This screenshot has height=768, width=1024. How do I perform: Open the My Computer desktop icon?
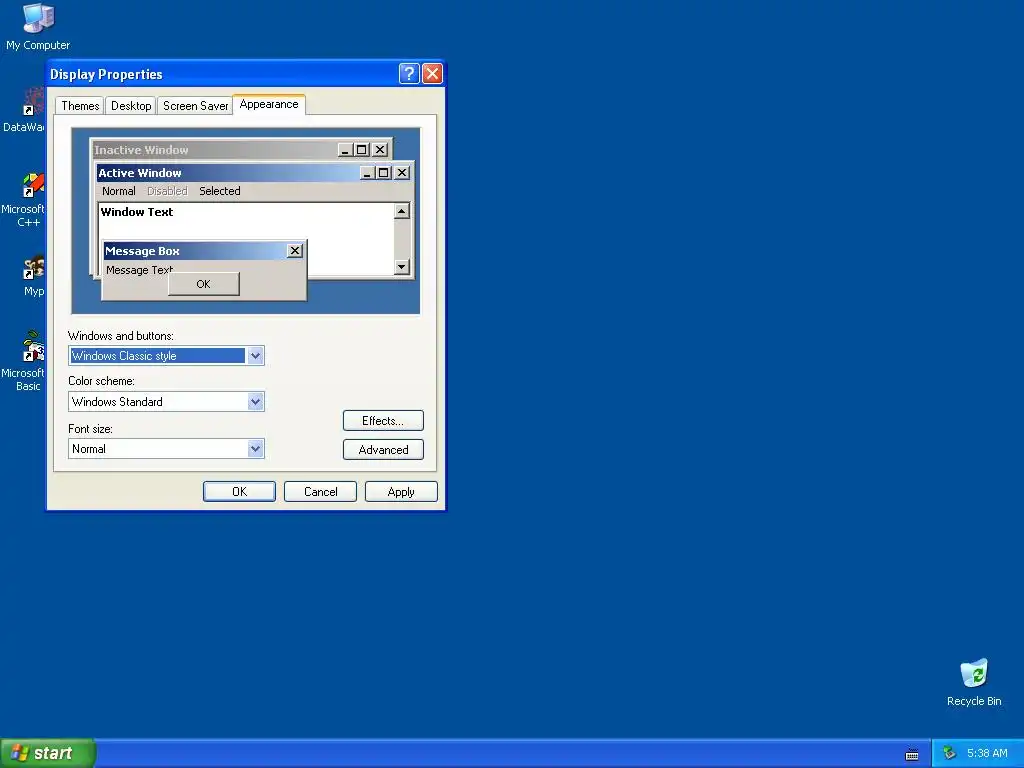38,26
